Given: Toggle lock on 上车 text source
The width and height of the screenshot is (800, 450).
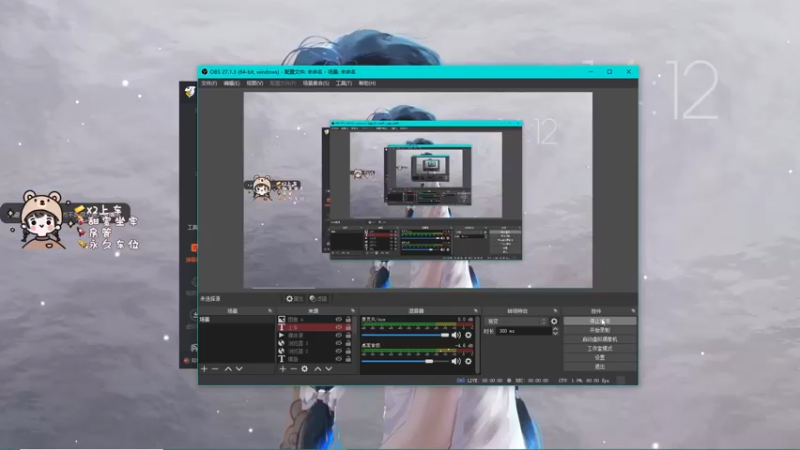Looking at the screenshot, I should tap(348, 328).
